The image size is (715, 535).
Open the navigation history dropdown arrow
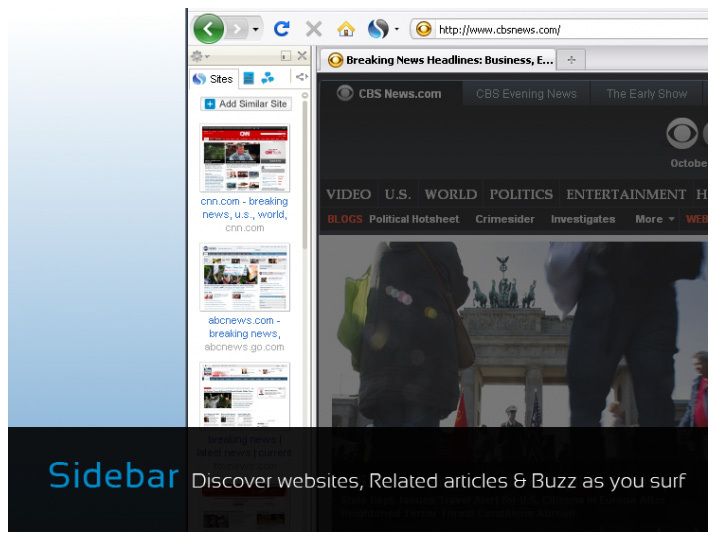[255, 30]
